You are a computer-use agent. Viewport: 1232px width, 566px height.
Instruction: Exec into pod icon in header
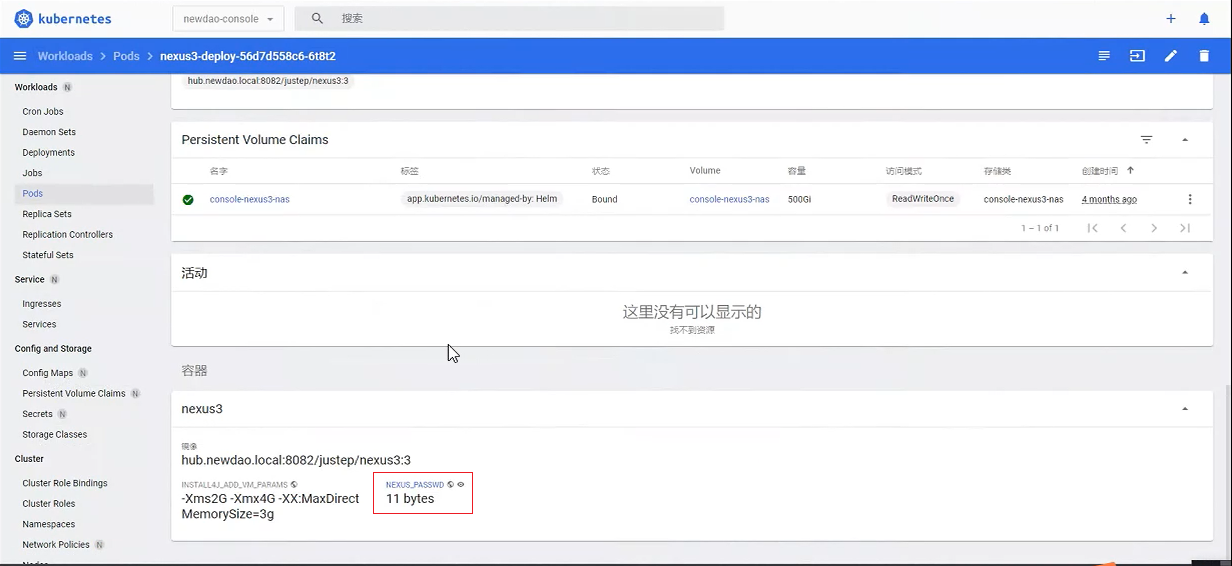click(1137, 56)
